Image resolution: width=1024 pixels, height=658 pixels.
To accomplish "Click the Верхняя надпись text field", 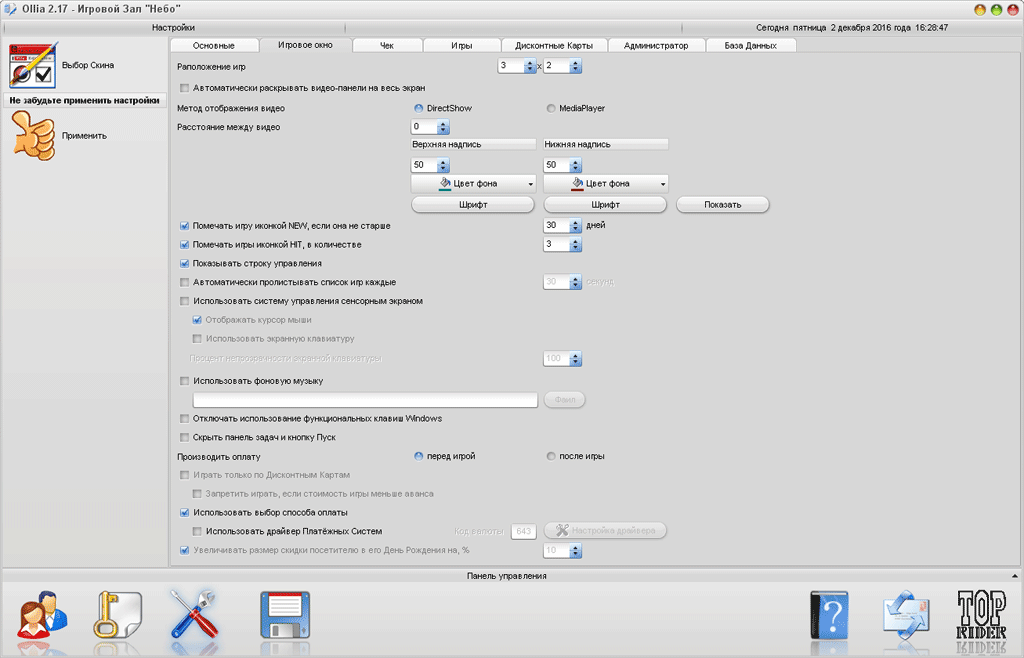I will (473, 144).
